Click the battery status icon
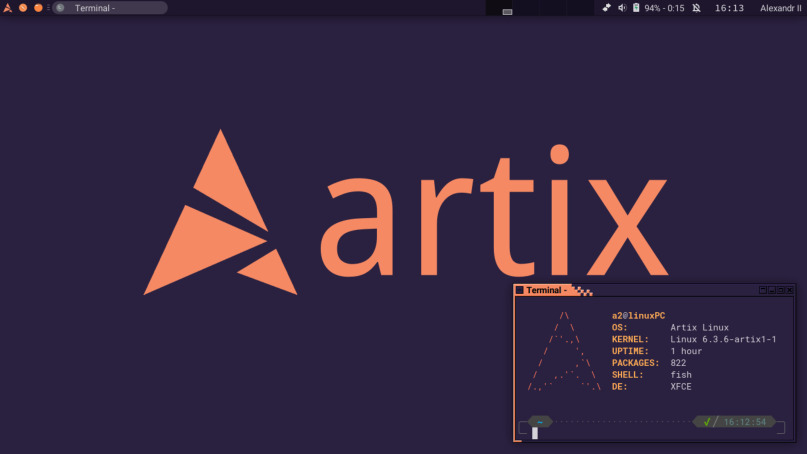This screenshot has height=454, width=807. coord(635,7)
